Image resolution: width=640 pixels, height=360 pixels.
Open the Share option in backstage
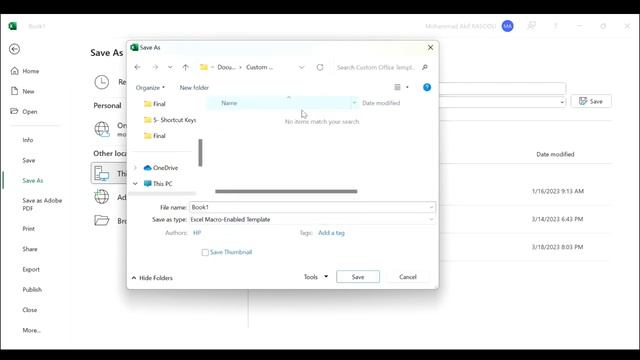30,249
